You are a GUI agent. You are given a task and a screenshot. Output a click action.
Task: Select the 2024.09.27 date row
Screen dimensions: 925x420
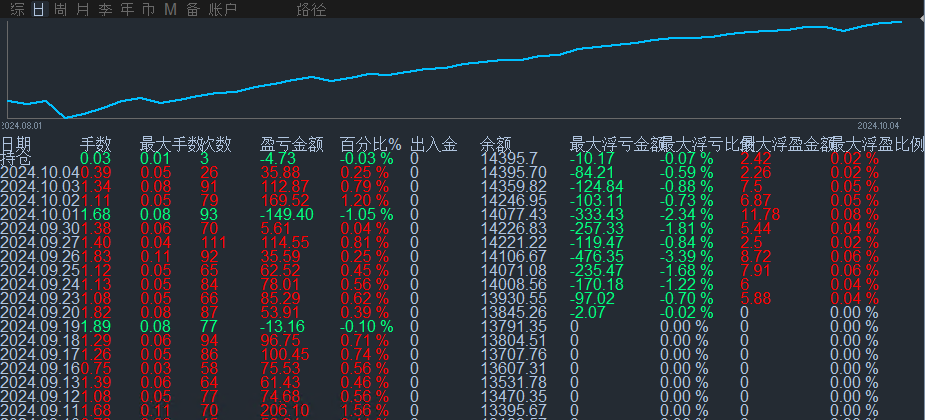tap(462, 242)
